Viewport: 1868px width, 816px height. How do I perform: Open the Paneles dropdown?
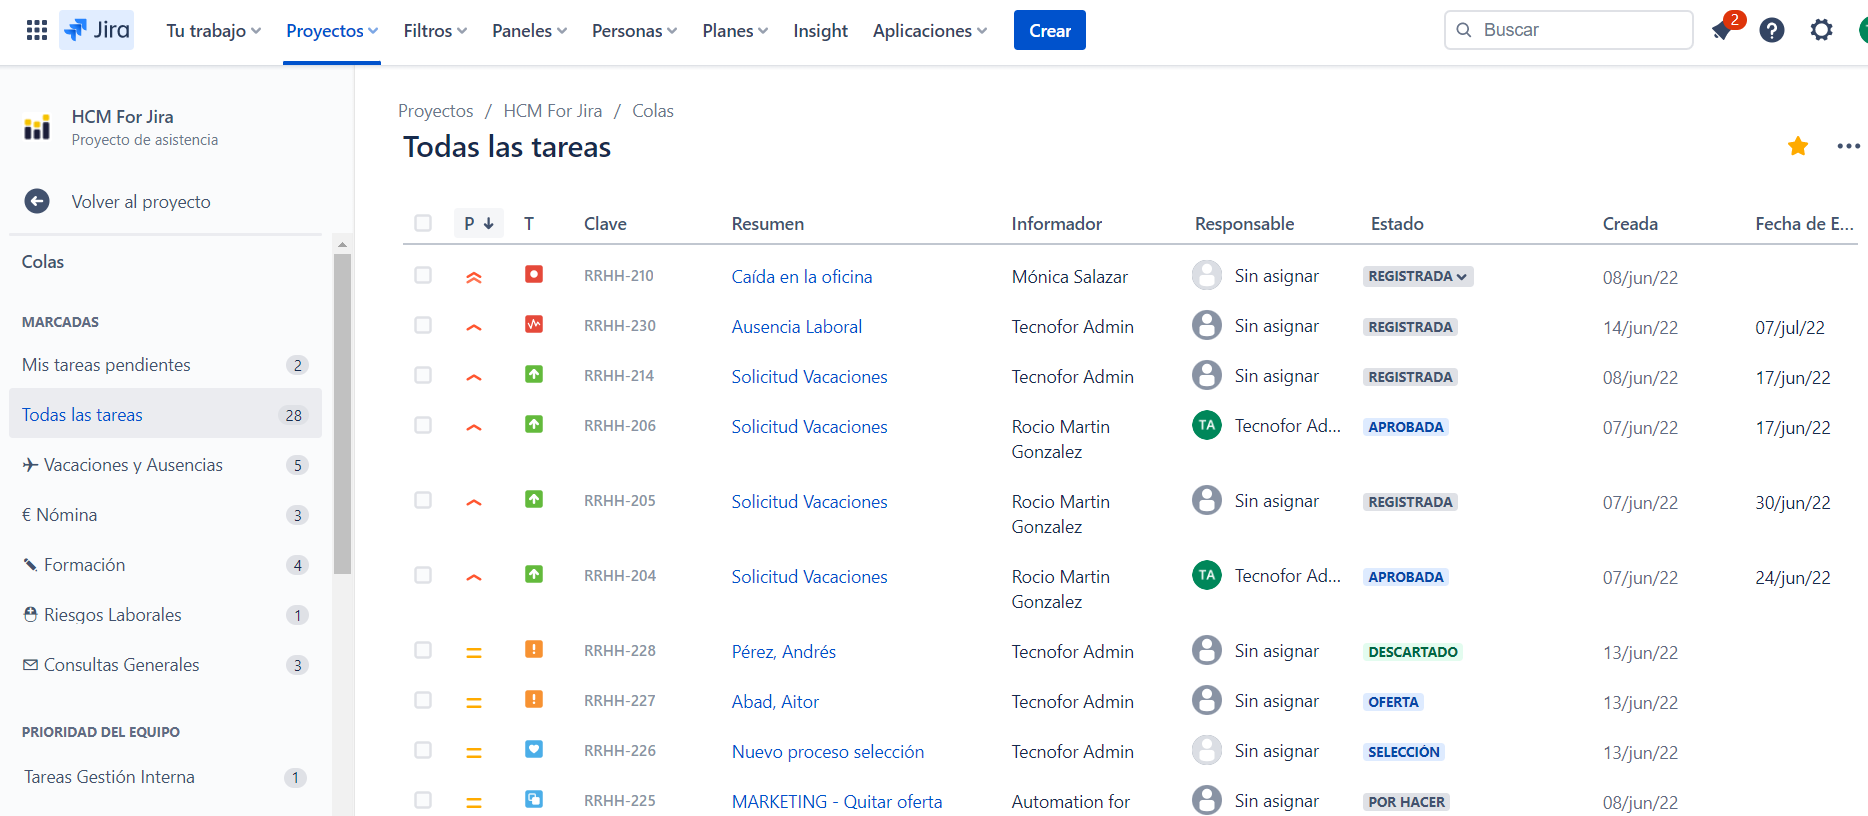tap(529, 31)
